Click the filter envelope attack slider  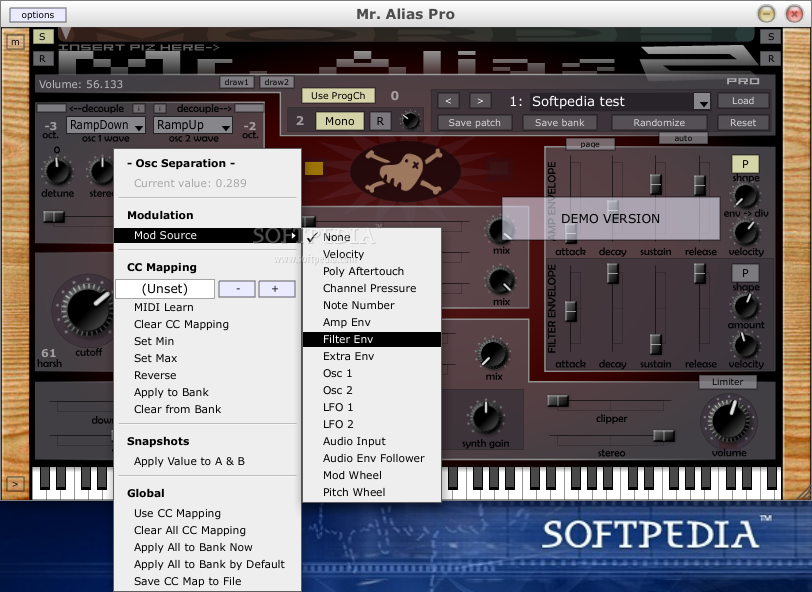(x=571, y=311)
